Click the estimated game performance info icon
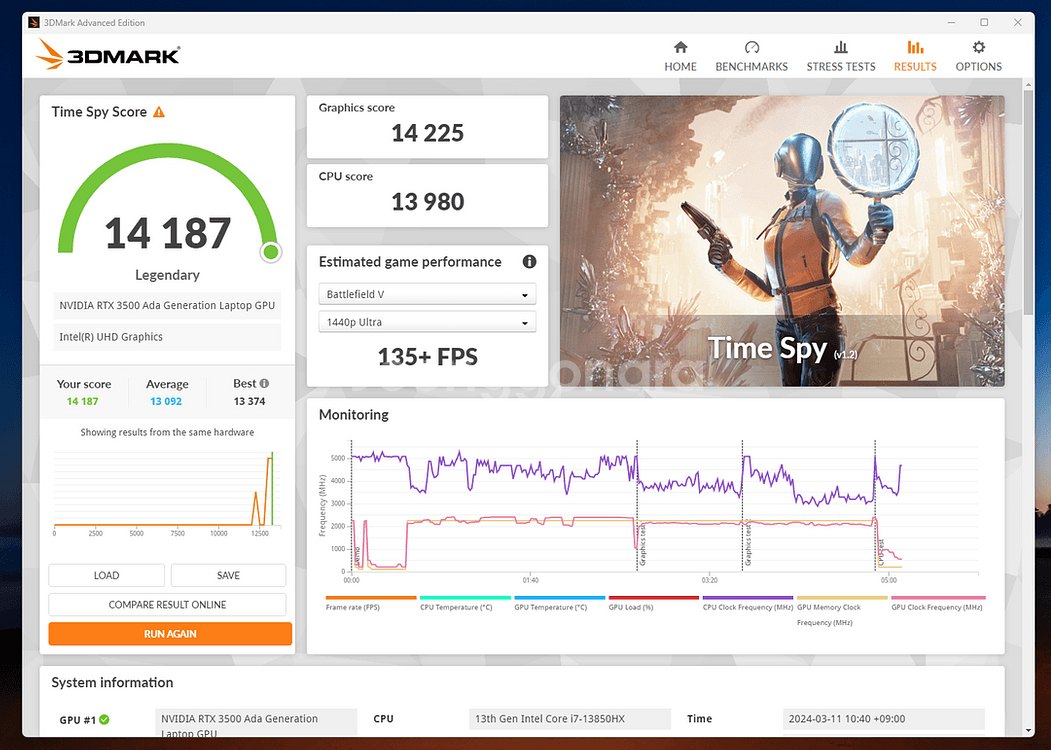The image size is (1051, 750). (x=530, y=261)
